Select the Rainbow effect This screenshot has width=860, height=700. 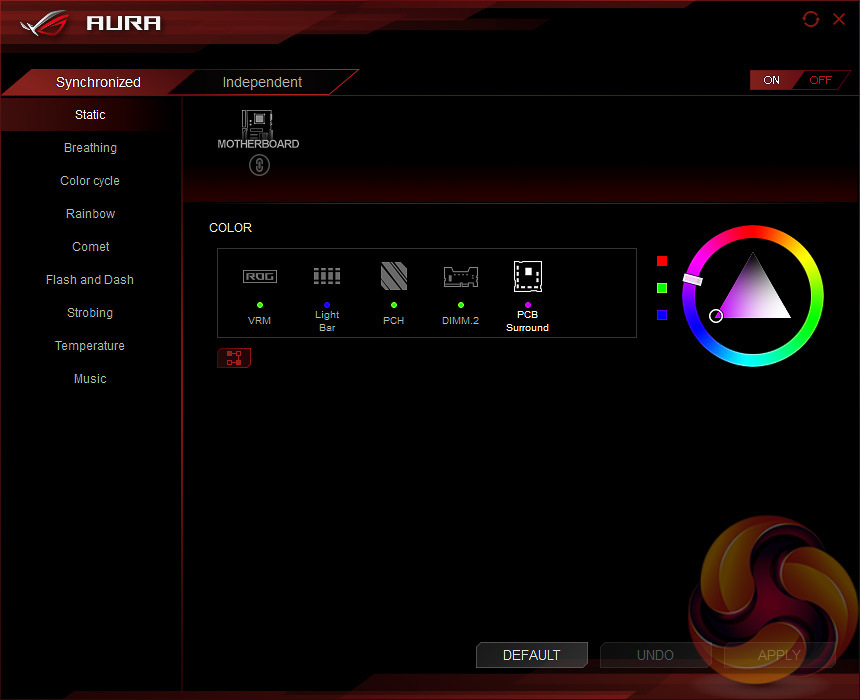coord(90,213)
